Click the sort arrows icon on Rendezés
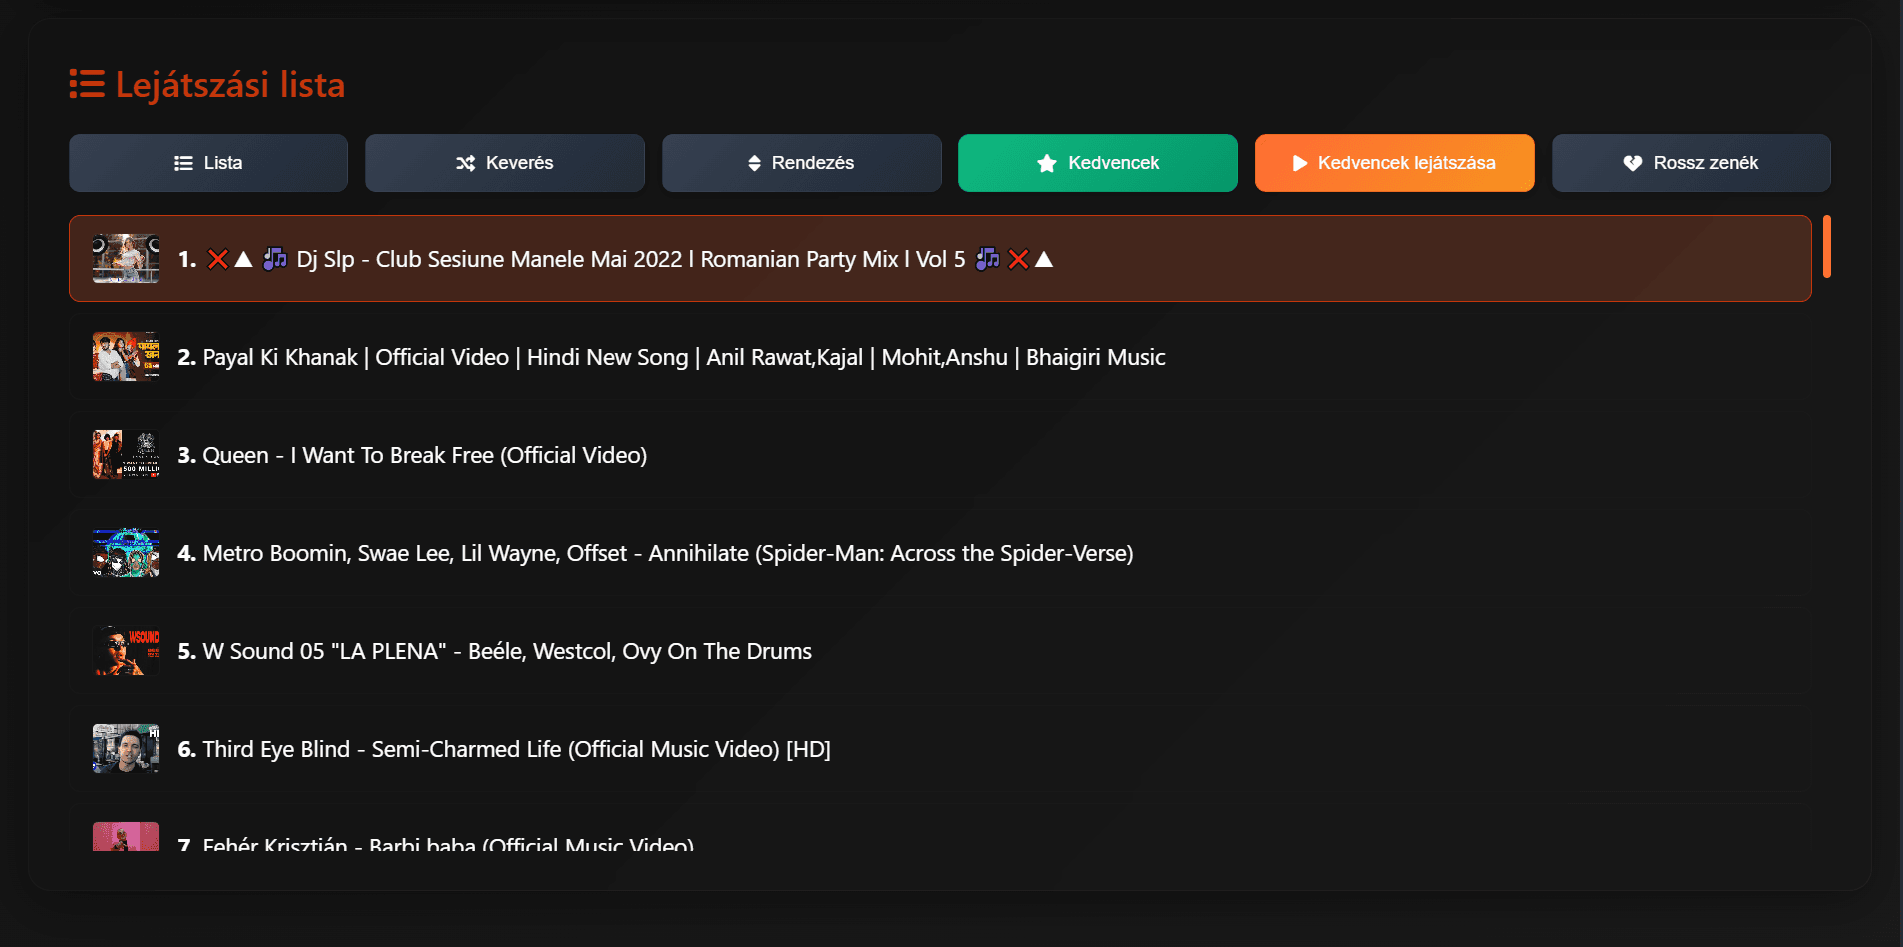Screen dimensions: 1903x947 [754, 163]
